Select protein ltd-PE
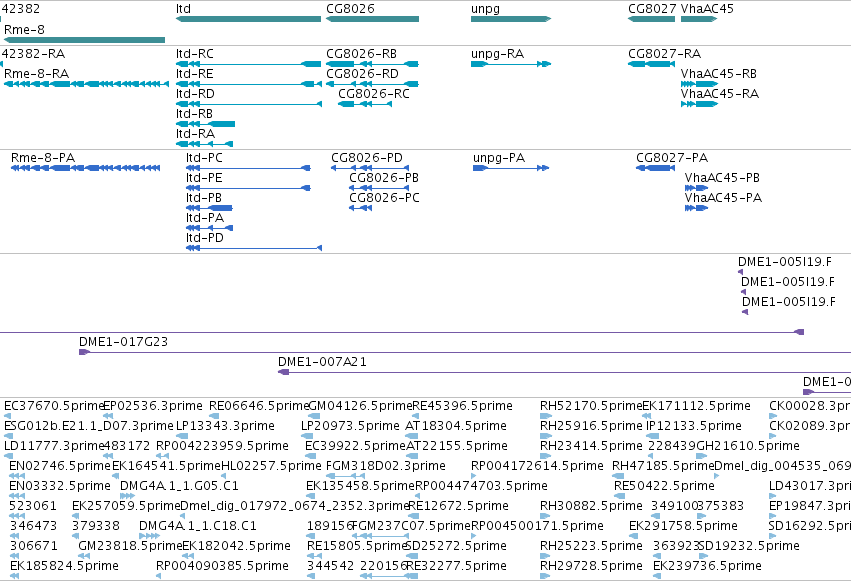 click(248, 188)
